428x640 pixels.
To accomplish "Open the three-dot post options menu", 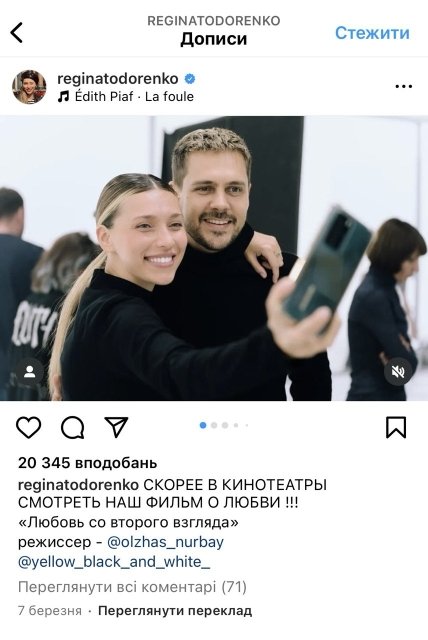I will click(x=404, y=86).
